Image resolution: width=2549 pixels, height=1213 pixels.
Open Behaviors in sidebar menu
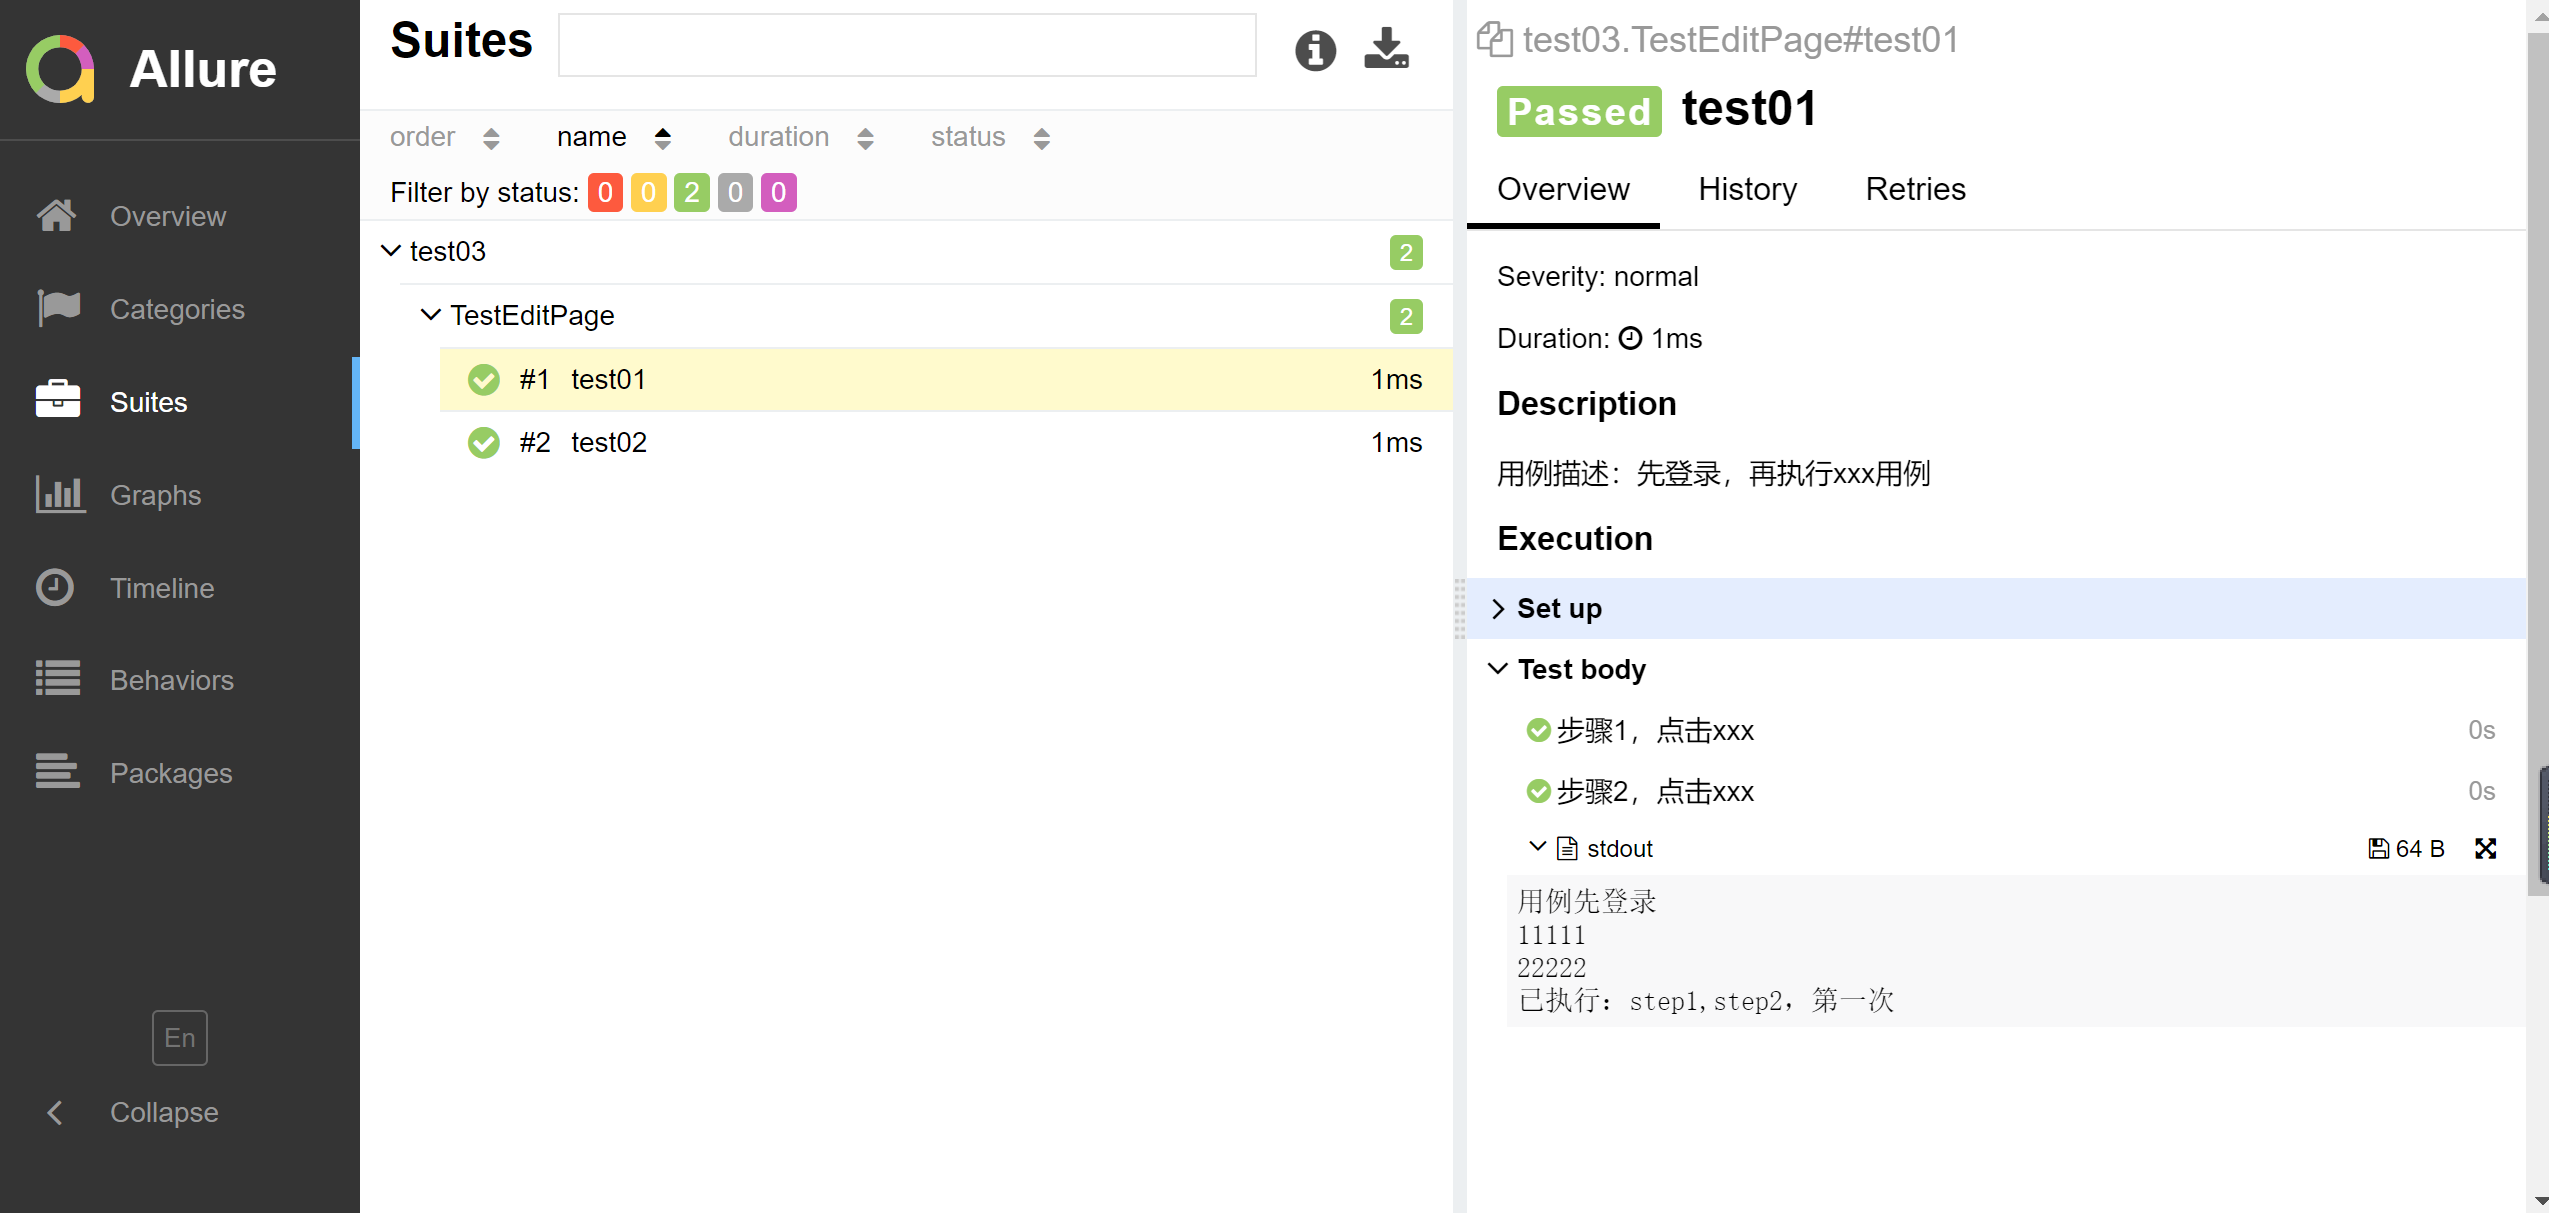[172, 680]
